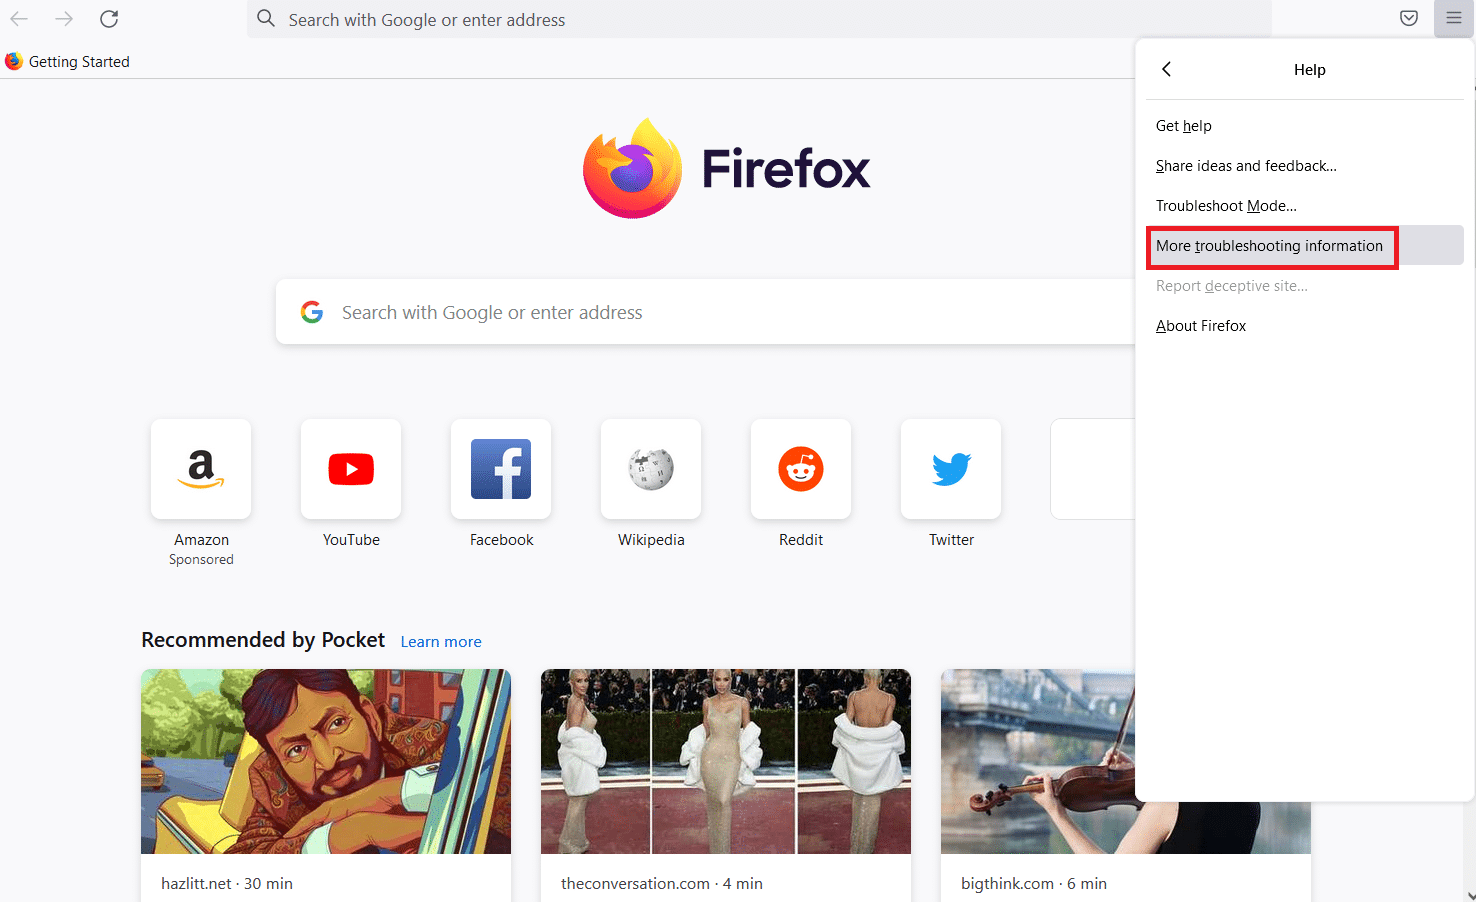The height and width of the screenshot is (902, 1476).
Task: Select Share ideas and feedback
Action: pyautogui.click(x=1304, y=166)
